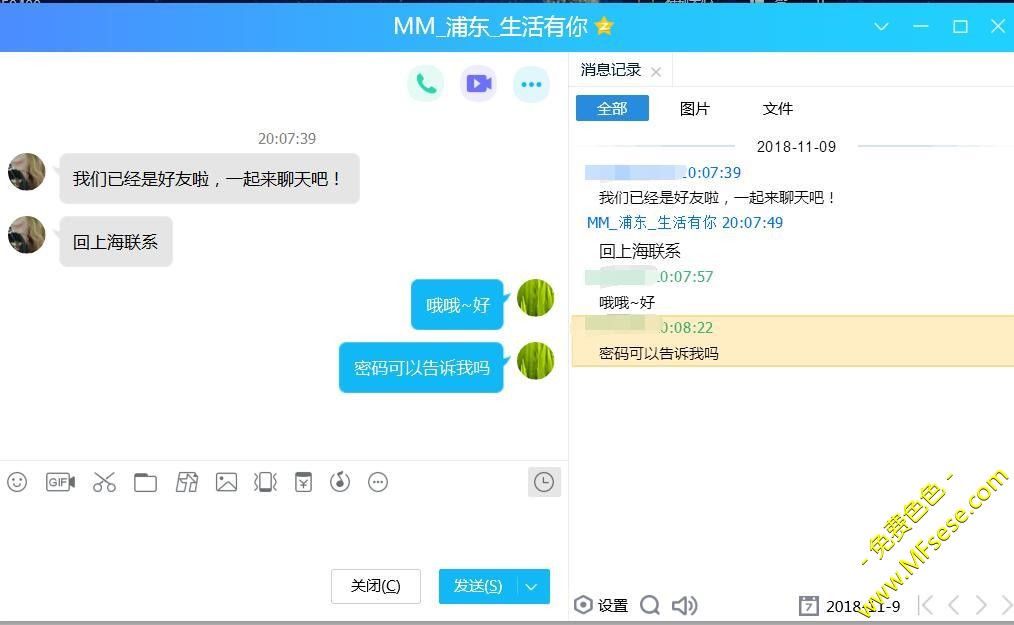Screen dimensions: 1014x625
Task: Click the 20:07:39 timestamp in chat
Action: pos(286,138)
